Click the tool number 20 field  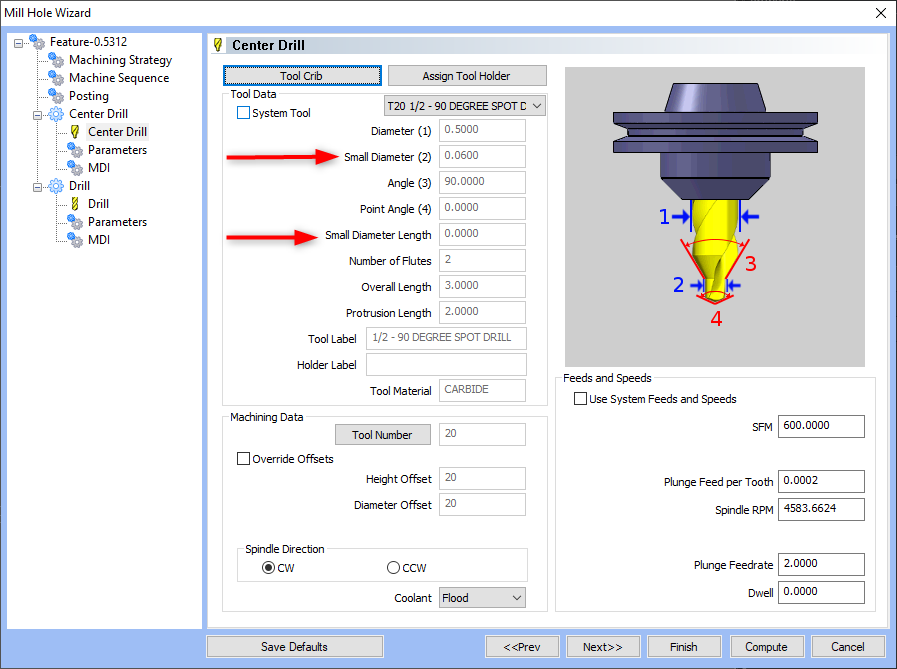[x=482, y=435]
